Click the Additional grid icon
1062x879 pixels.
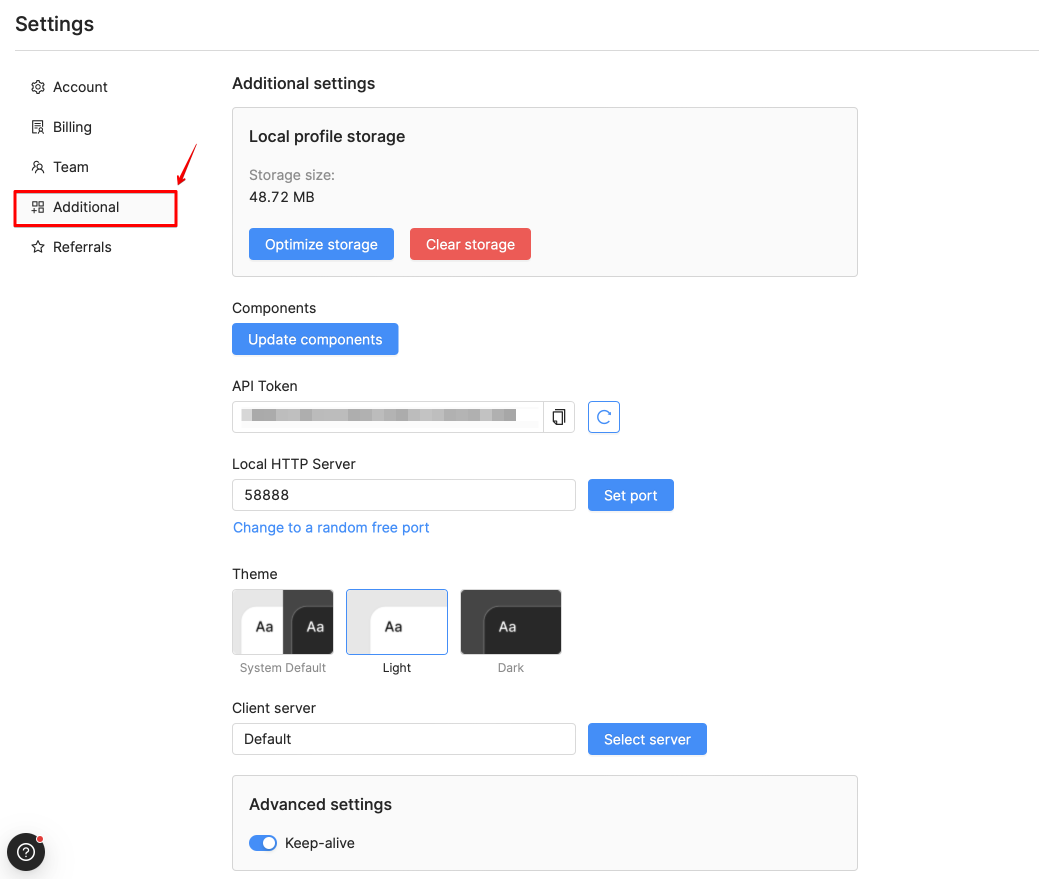pos(38,207)
